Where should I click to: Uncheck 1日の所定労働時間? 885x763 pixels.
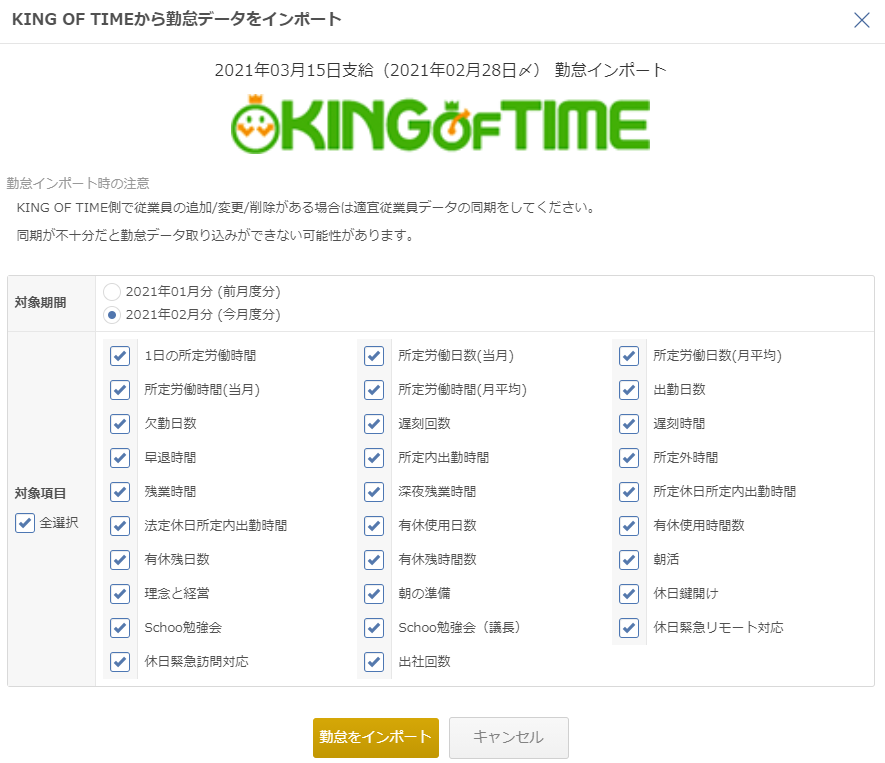pyautogui.click(x=120, y=356)
